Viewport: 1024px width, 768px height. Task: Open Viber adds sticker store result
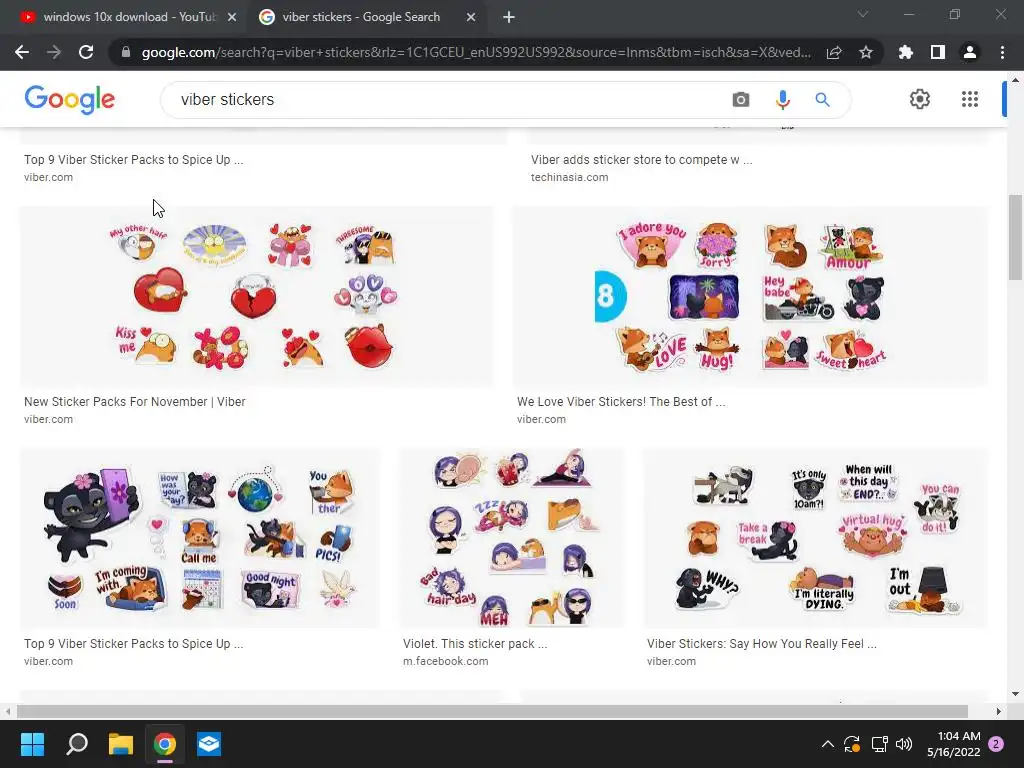641,159
